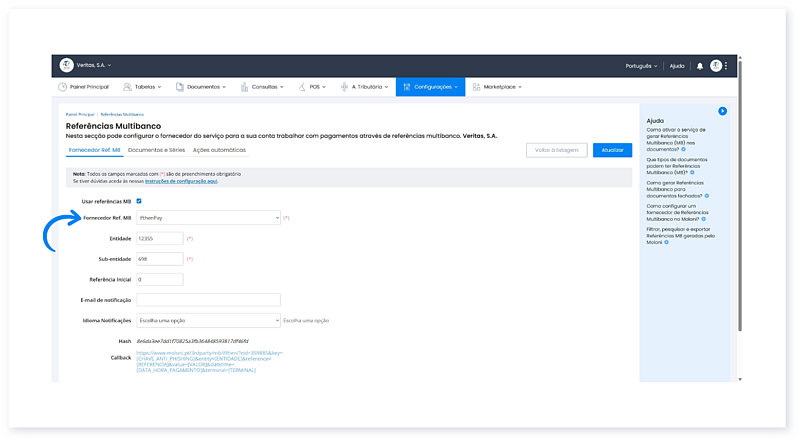This screenshot has width=800, height=442.
Task: Click the Configurações sliders icon
Action: [407, 87]
